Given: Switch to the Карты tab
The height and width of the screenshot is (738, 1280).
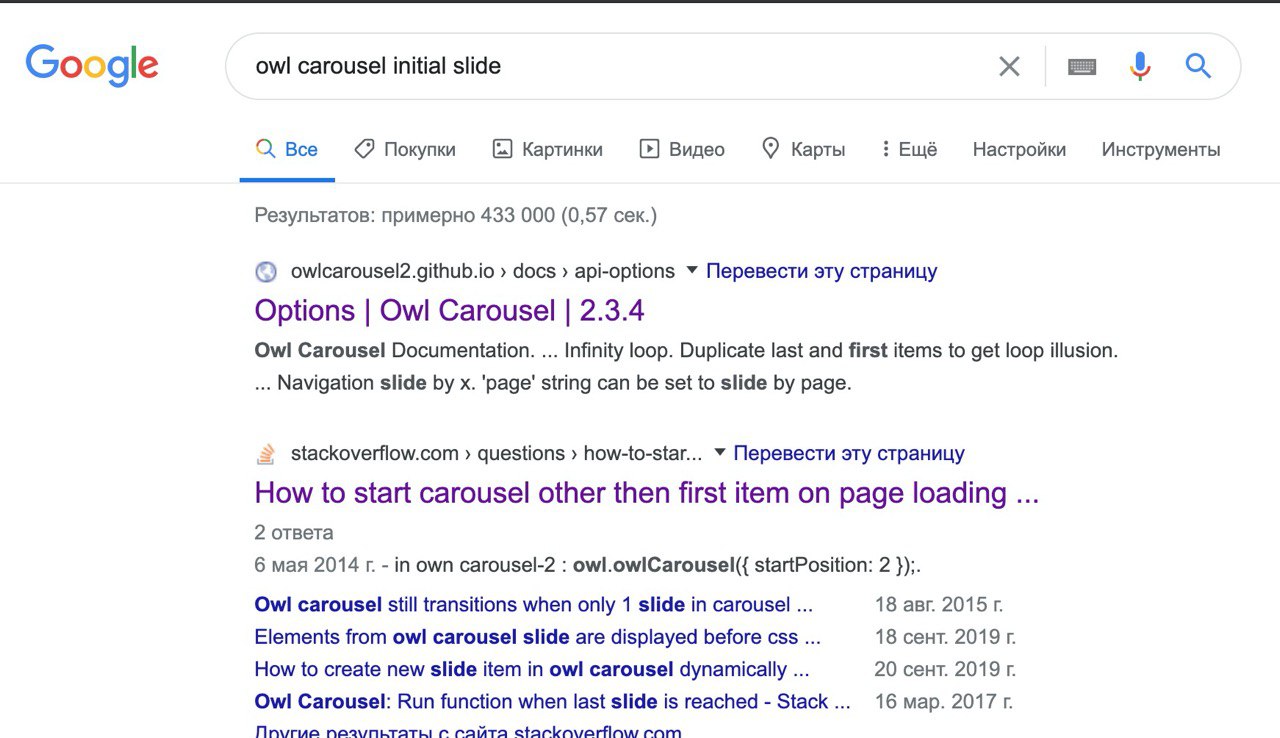Looking at the screenshot, I should click(803, 150).
